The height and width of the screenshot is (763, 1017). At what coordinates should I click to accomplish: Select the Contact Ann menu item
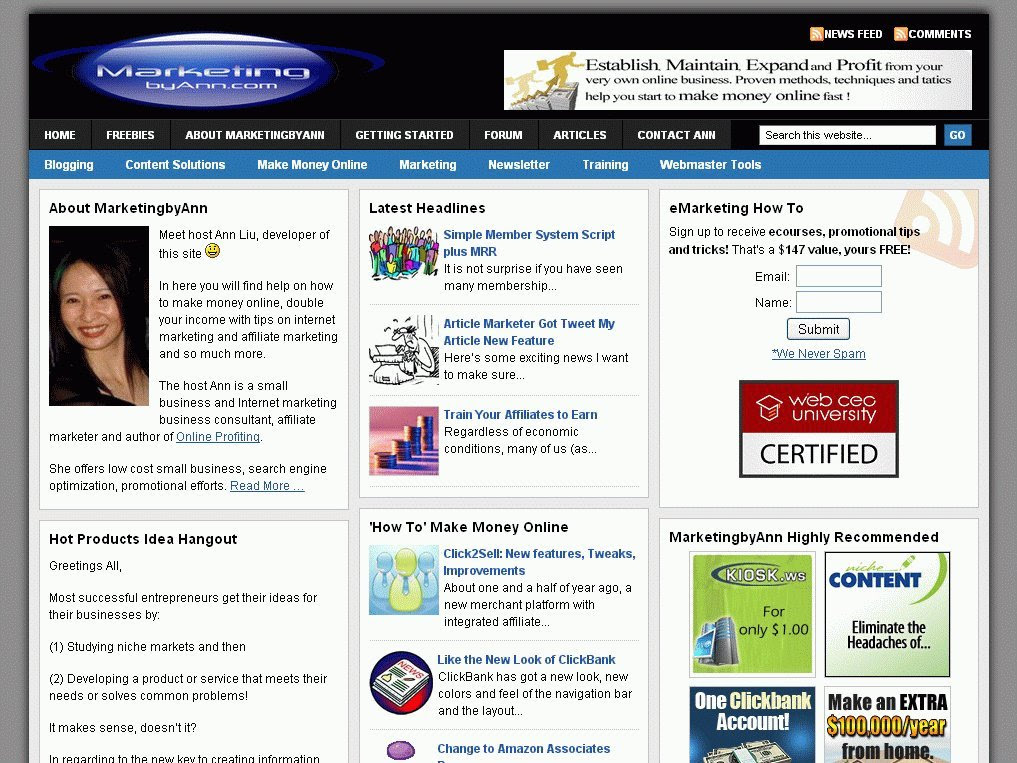pyautogui.click(x=676, y=135)
